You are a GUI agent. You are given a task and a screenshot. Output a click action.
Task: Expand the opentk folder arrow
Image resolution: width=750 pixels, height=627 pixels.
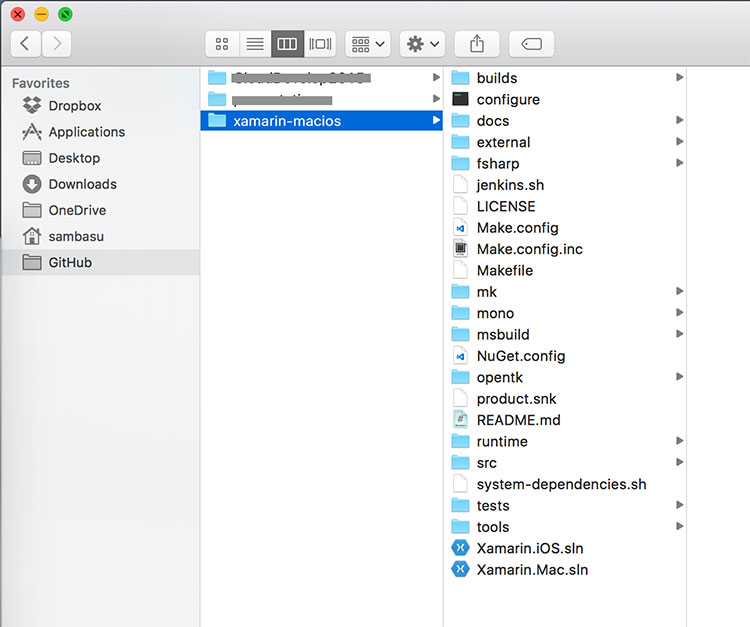[679, 376]
